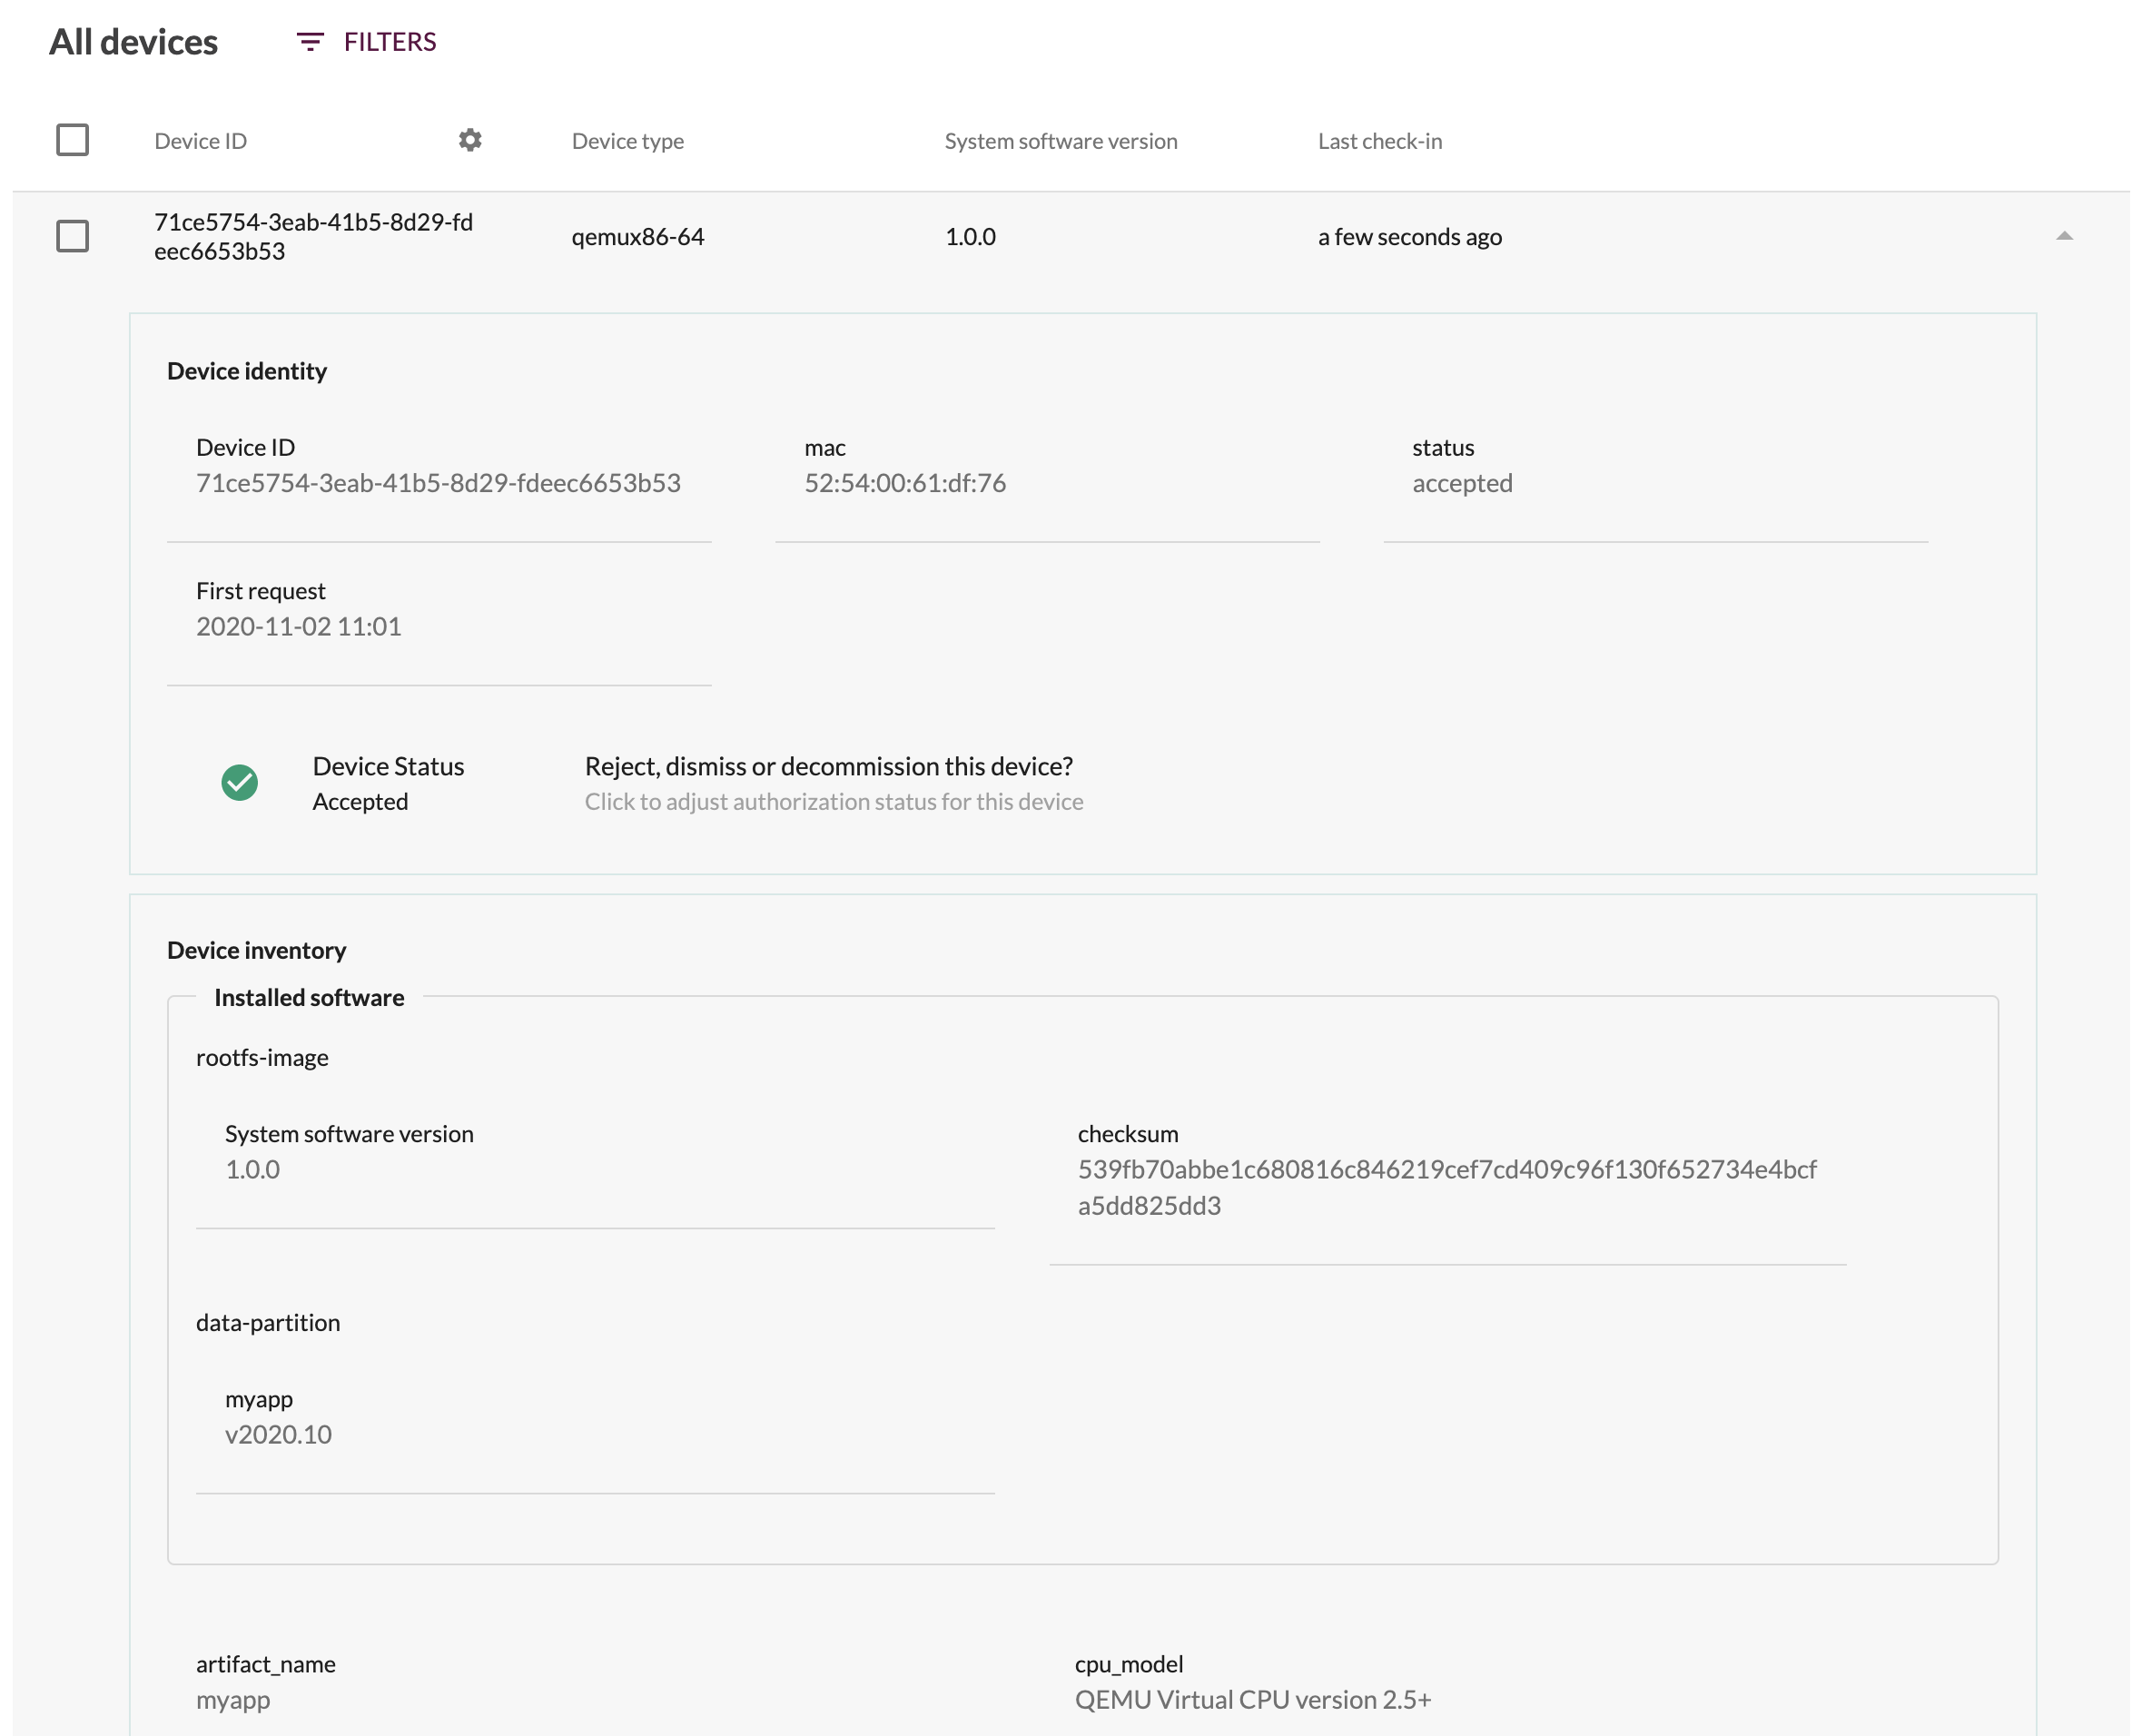
Task: Check the box for device 71ce5754
Action: [71, 236]
